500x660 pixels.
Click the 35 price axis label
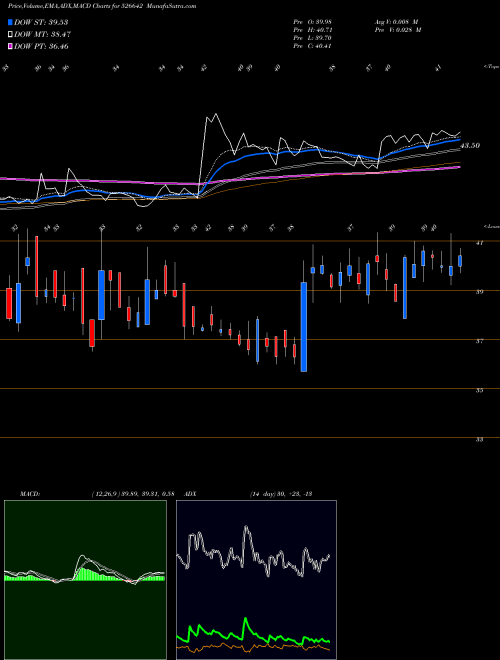tap(480, 390)
